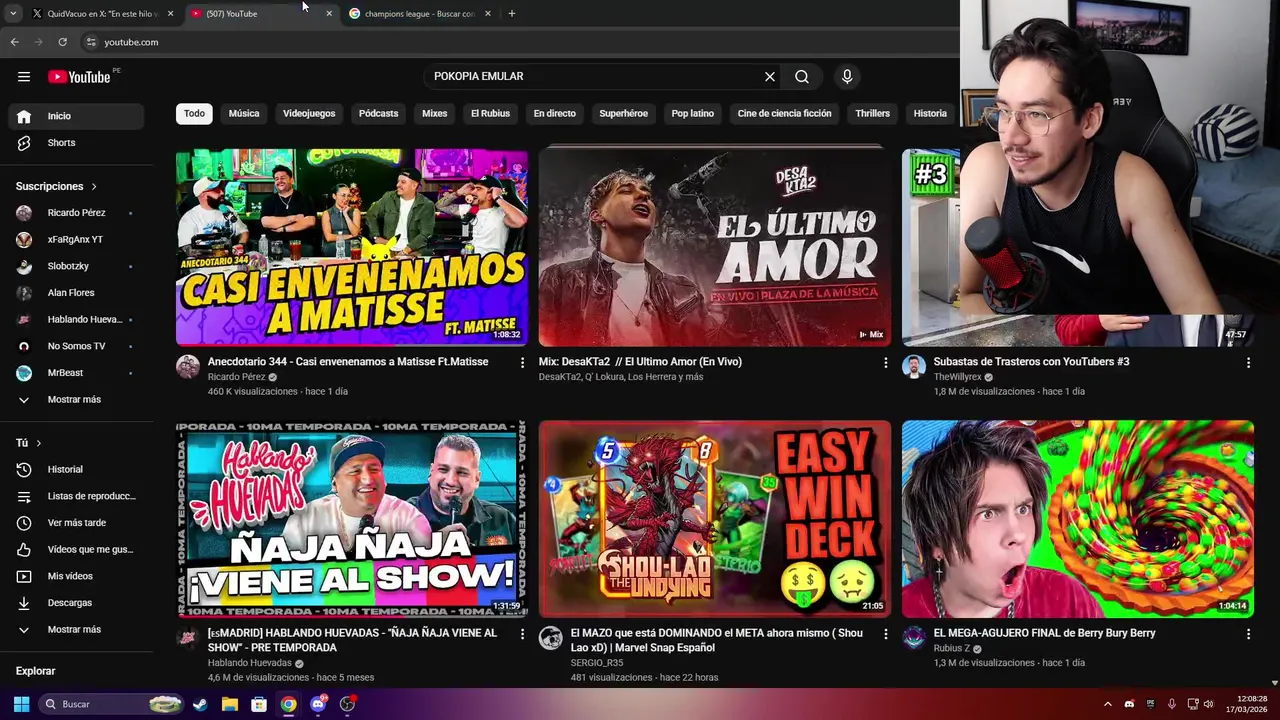Open Ricardo Pérez channel avatar under video
The image size is (1280, 720).
coord(188,366)
